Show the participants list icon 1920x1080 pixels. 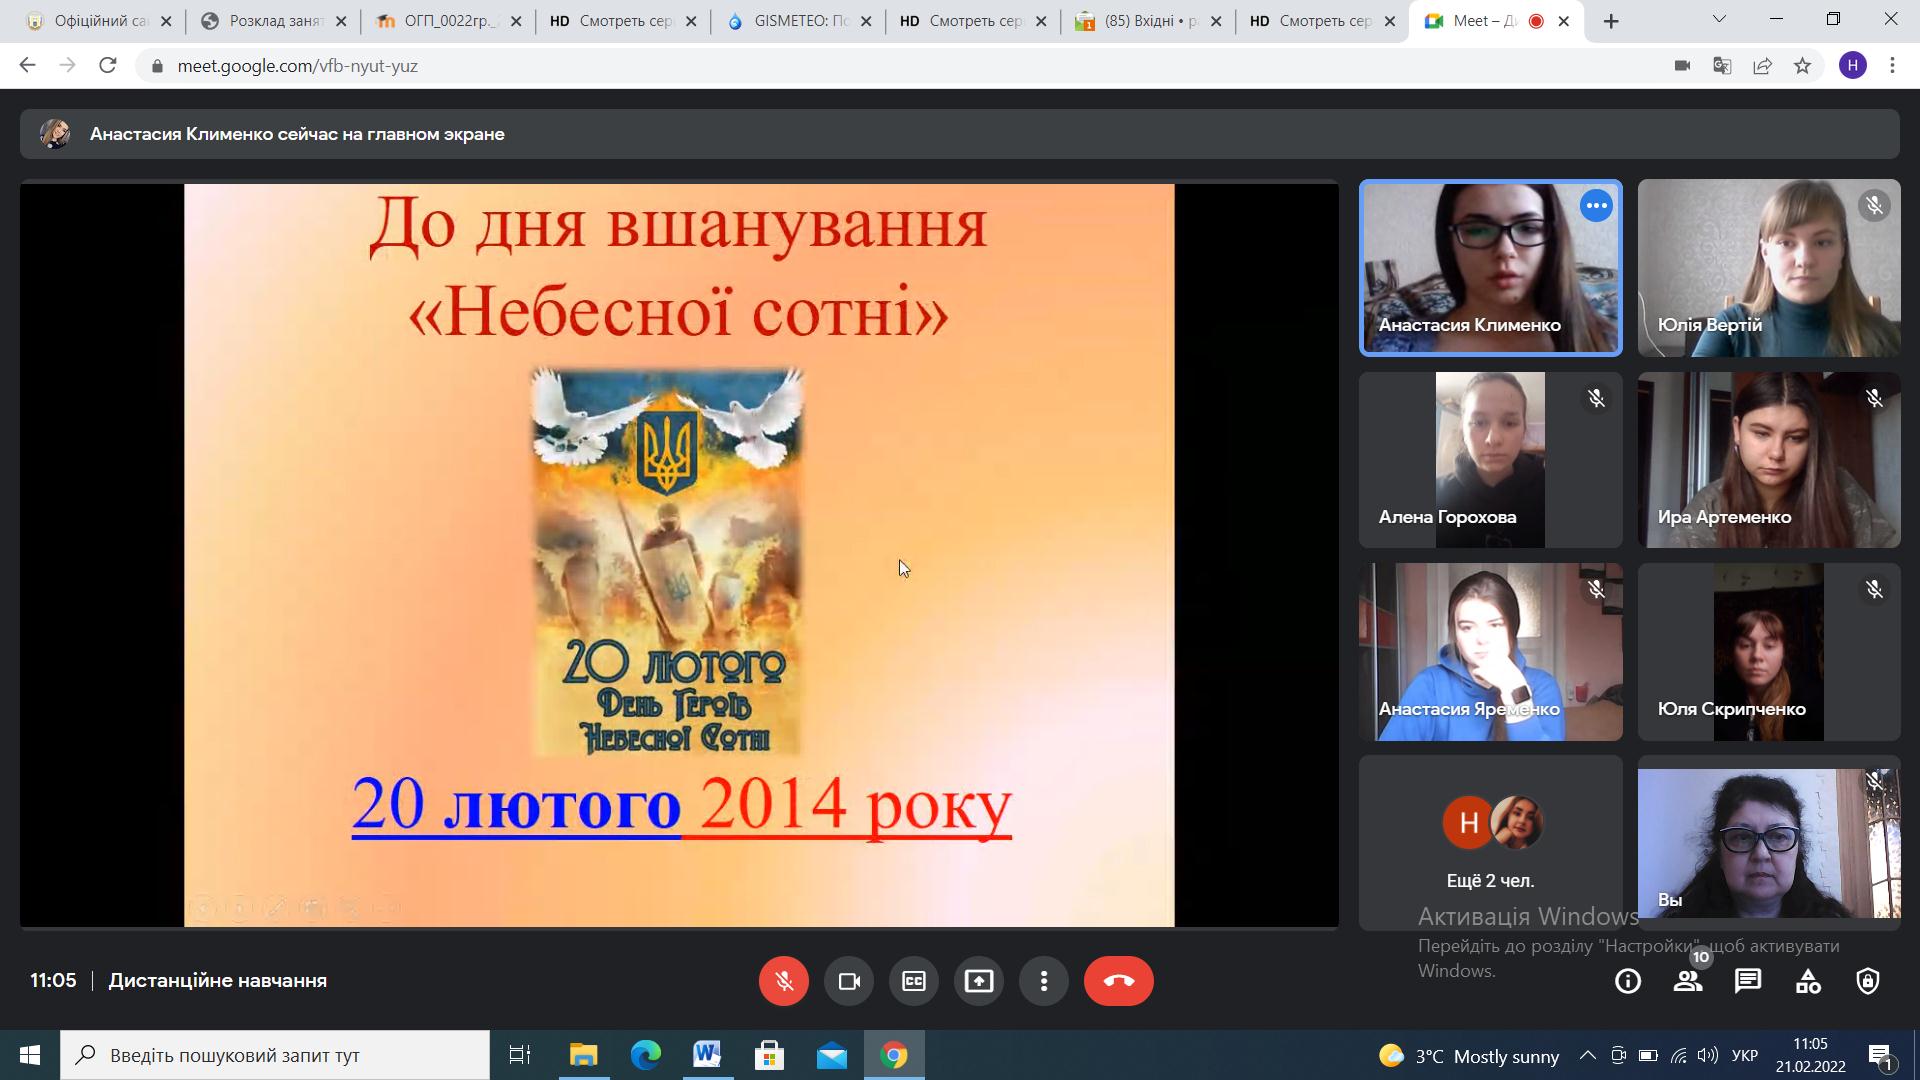pos(1688,981)
